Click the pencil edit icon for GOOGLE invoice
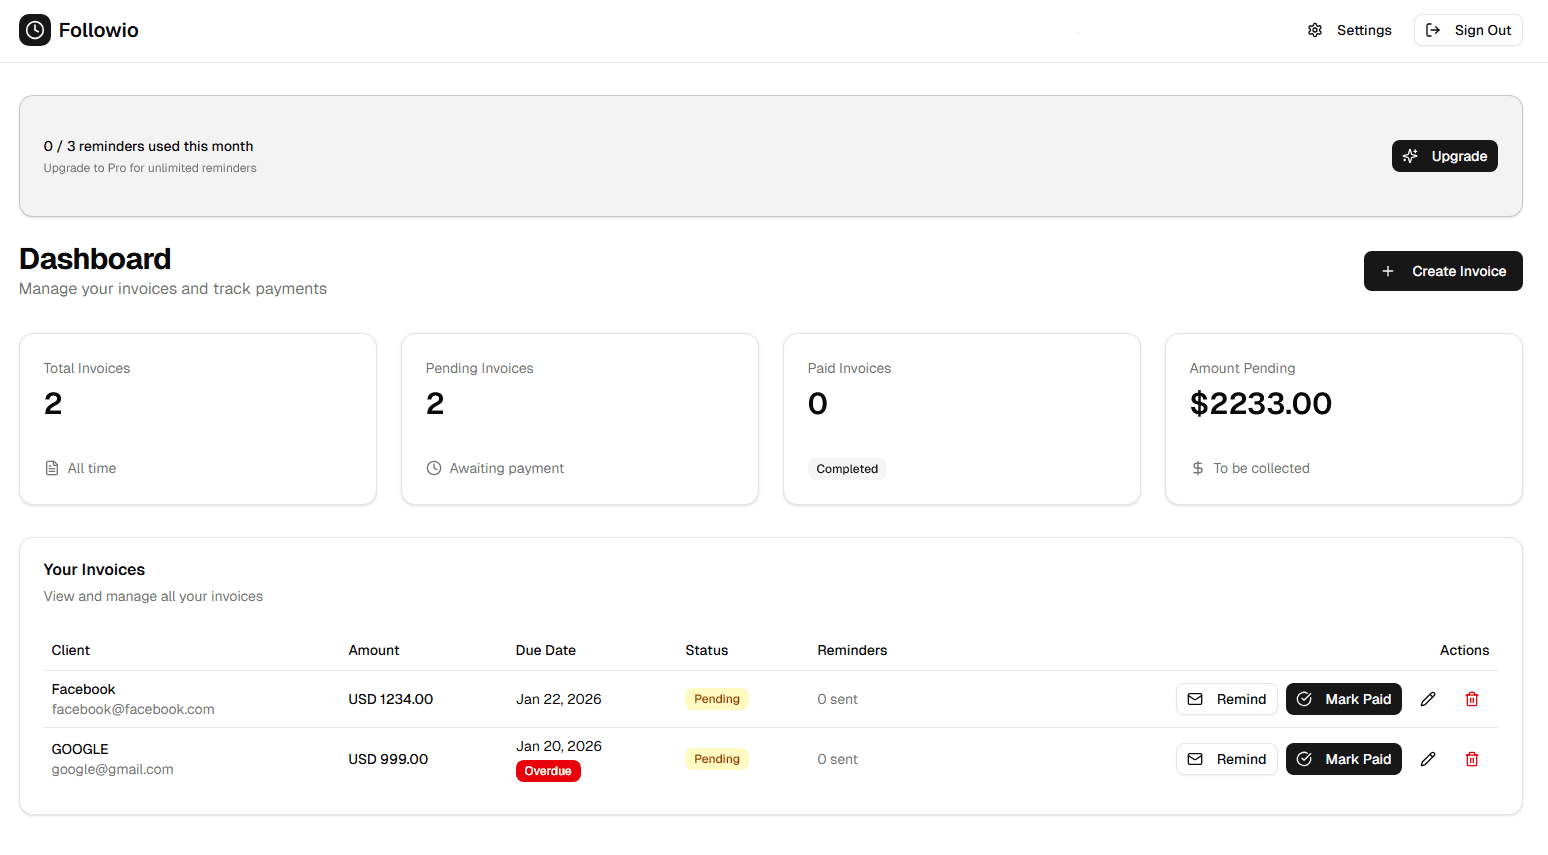Screen dimensions: 1548x855 [x=1428, y=758]
